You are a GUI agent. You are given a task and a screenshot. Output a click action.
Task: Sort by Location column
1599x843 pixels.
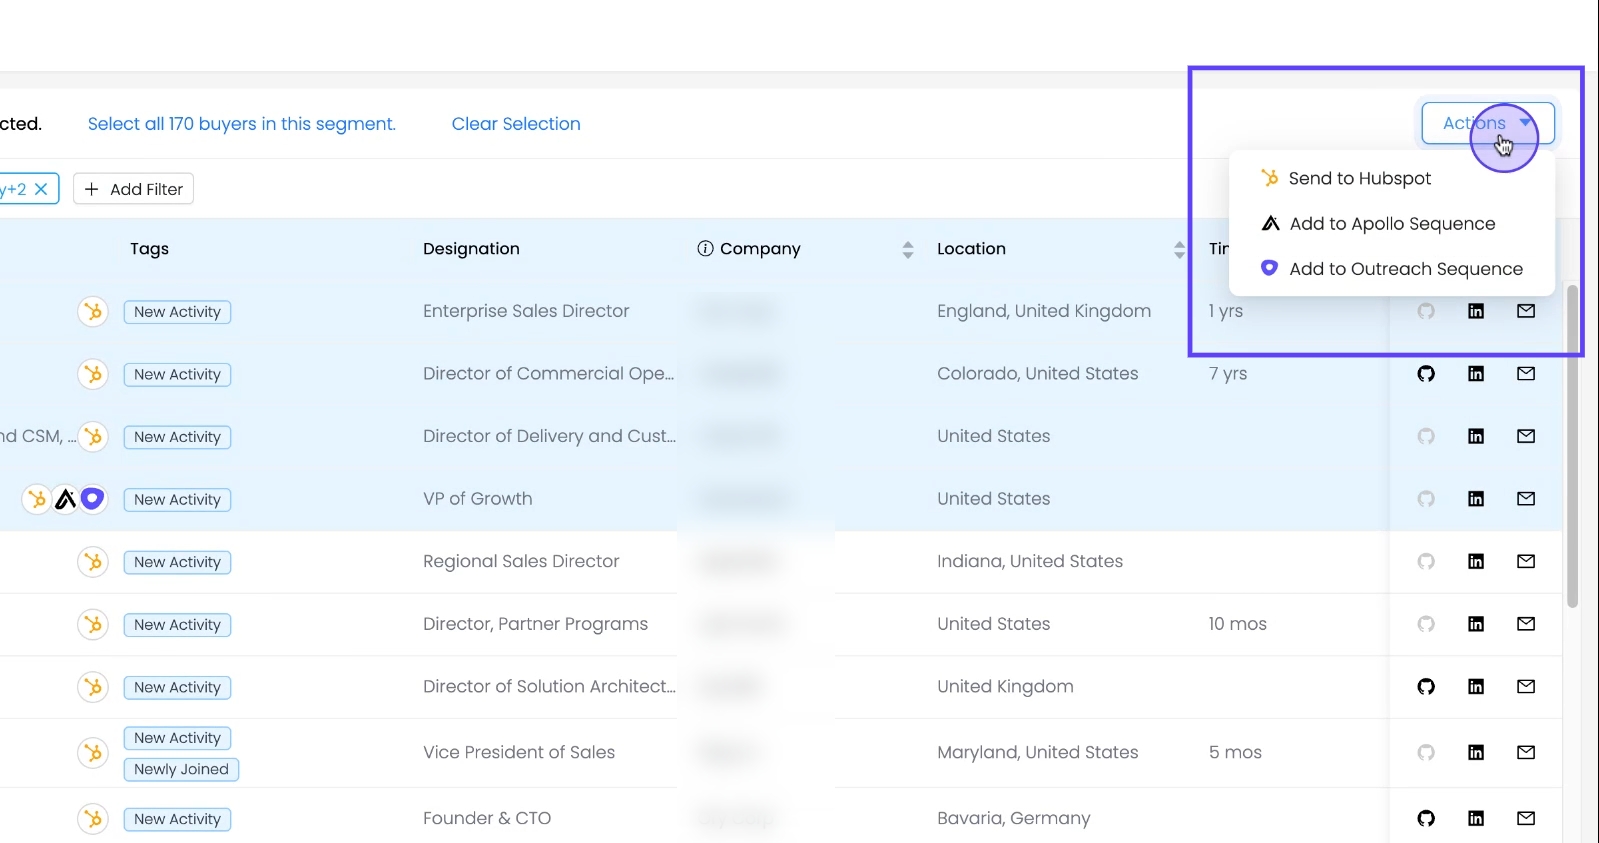(1179, 250)
